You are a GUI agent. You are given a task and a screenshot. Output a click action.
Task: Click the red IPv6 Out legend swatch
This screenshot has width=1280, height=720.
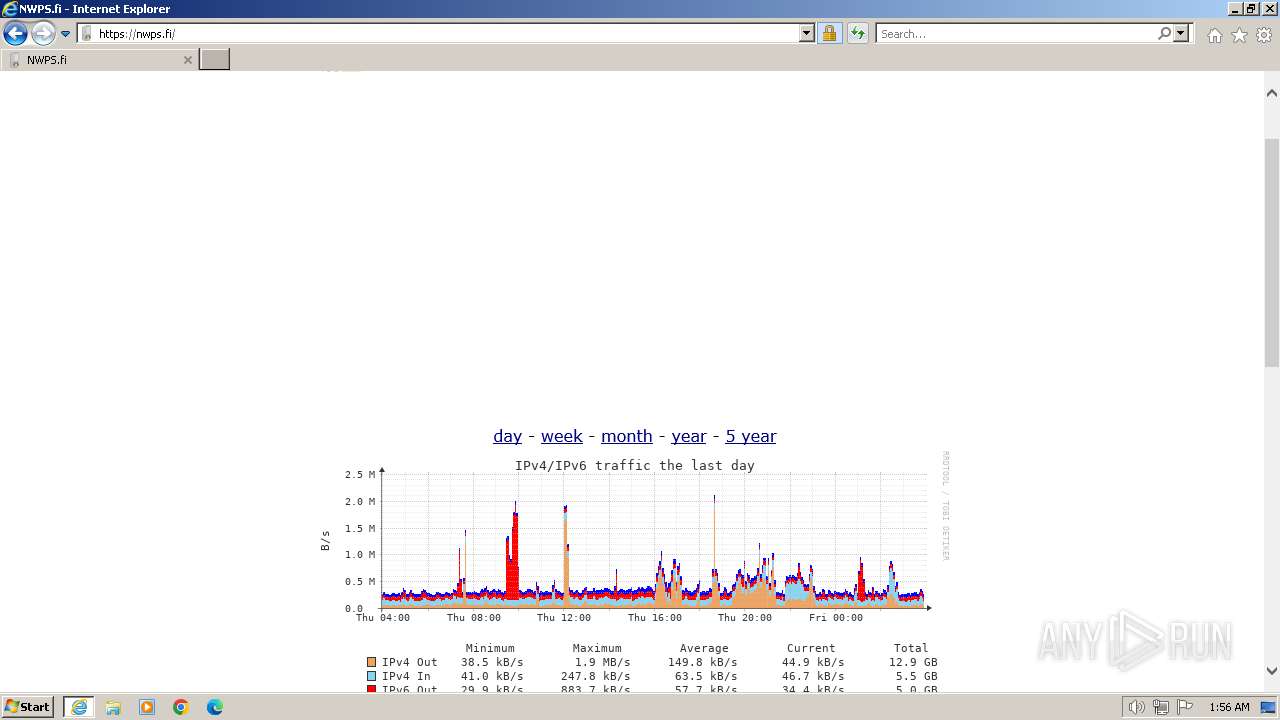point(372,689)
